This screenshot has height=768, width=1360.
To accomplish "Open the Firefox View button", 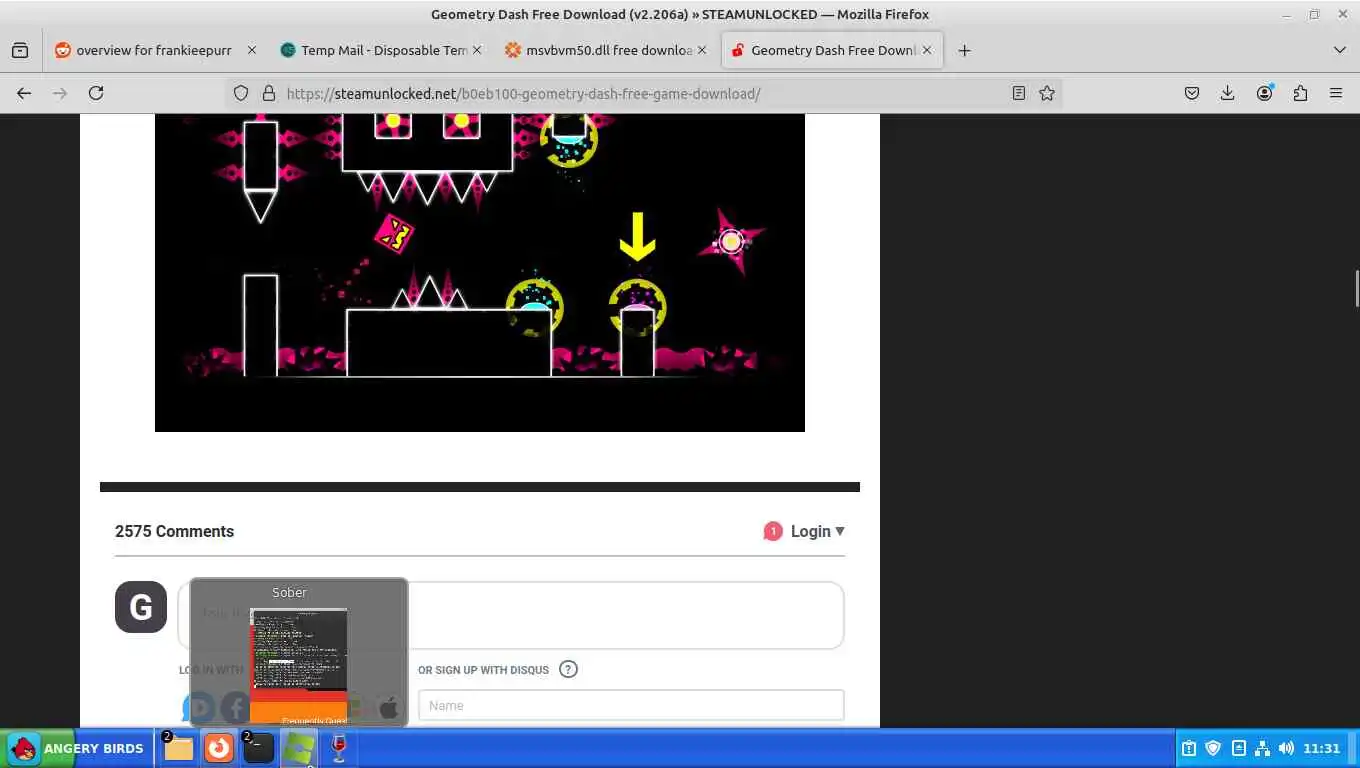I will [20, 50].
